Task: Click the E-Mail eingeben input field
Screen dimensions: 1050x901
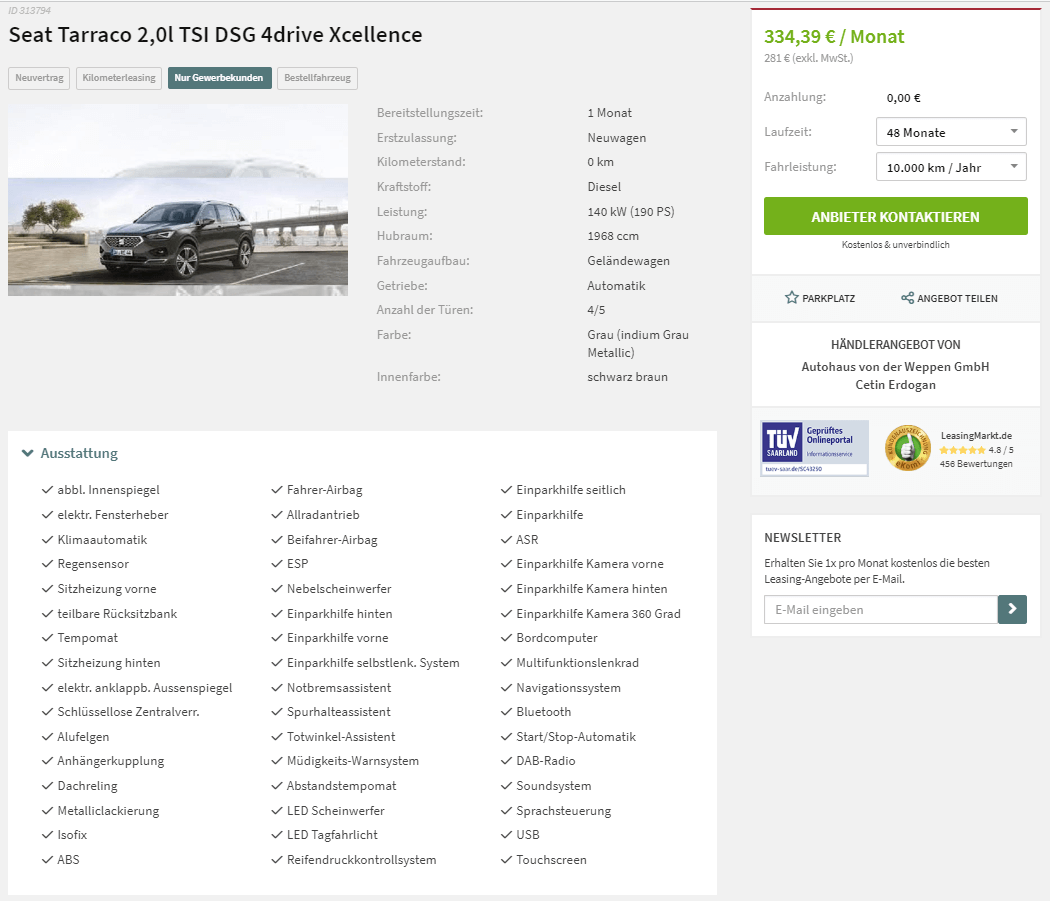Action: (x=881, y=610)
